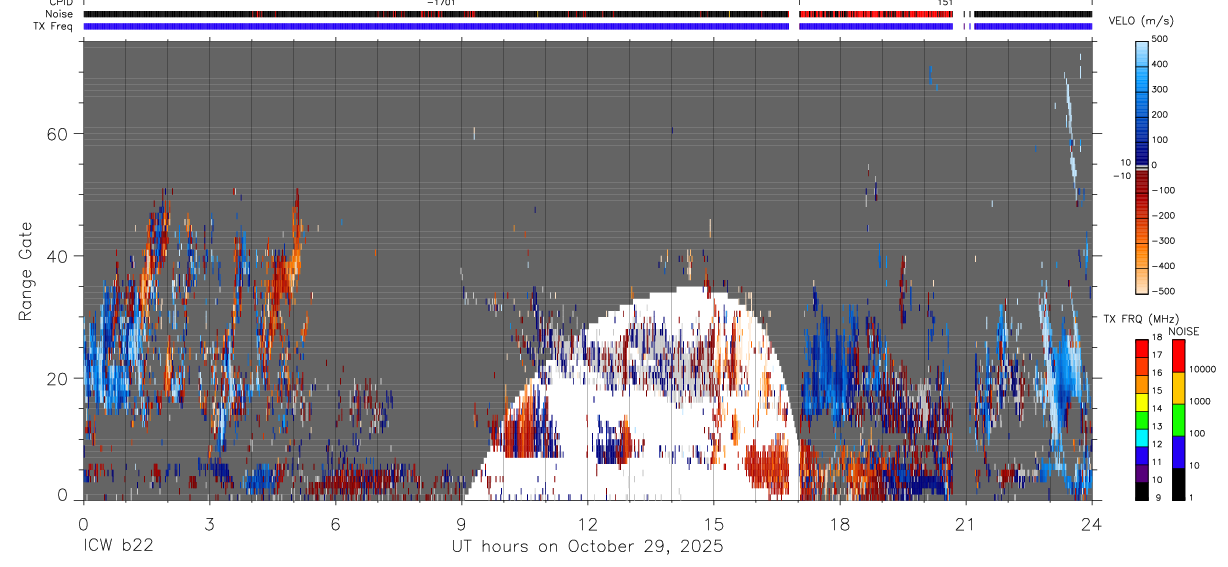Click the '500' label on velocity colorbar
Image resolution: width=1228 pixels, height=567 pixels.
point(1161,39)
